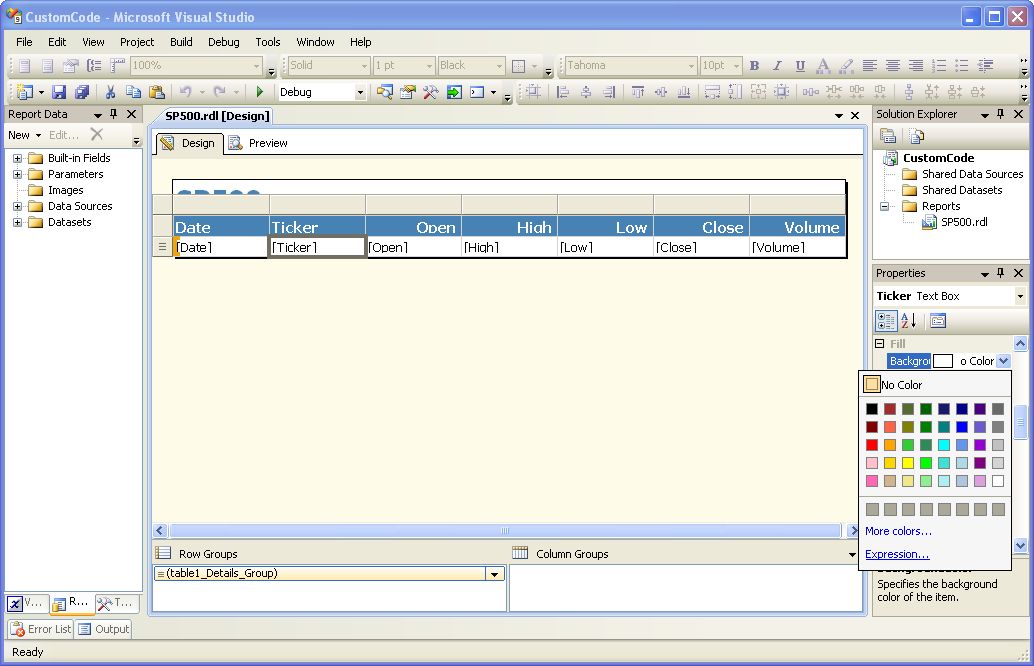Expand the Built-in Fields tree node
The width and height of the screenshot is (1034, 666).
pyautogui.click(x=17, y=158)
